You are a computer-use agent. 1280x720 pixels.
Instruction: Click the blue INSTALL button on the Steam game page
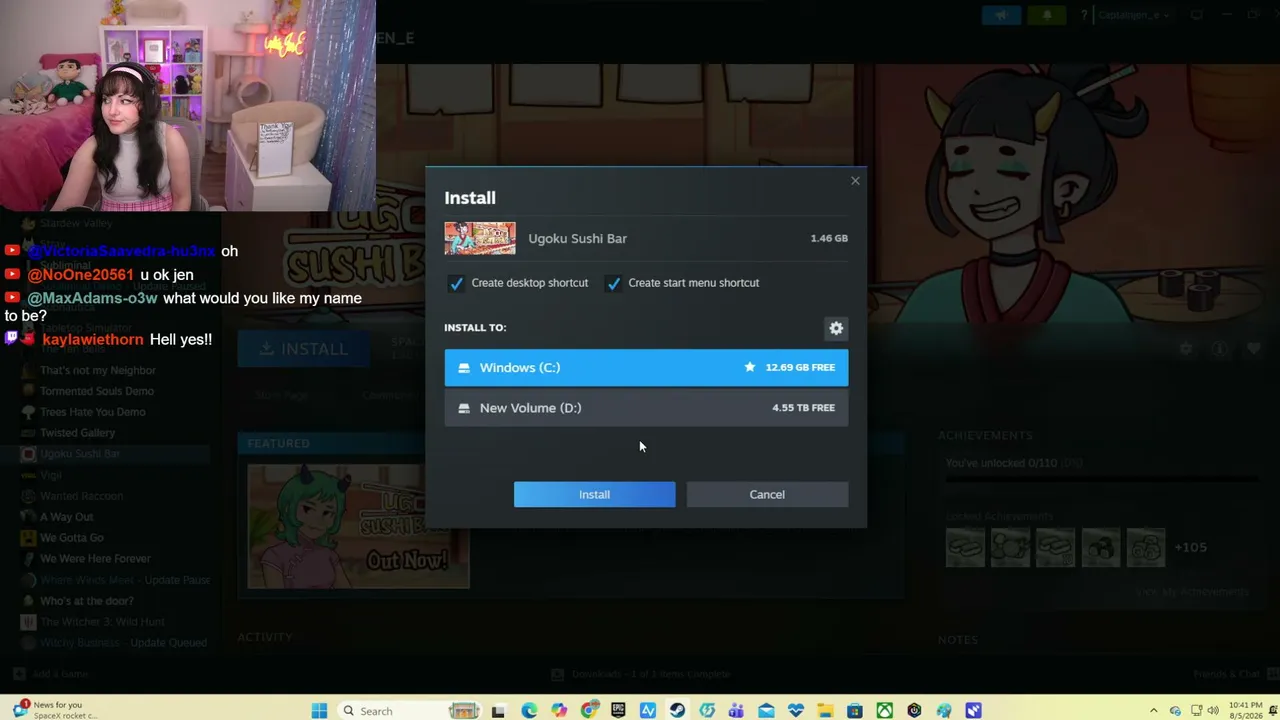click(303, 349)
